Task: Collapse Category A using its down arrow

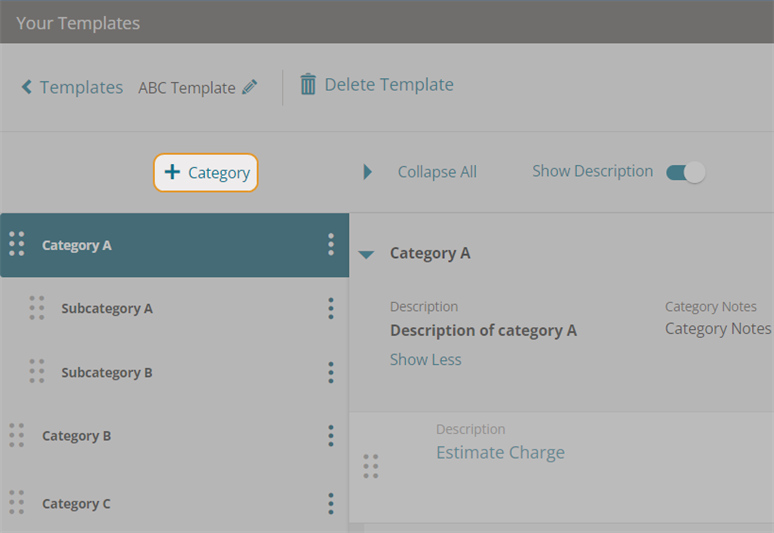Action: (366, 255)
